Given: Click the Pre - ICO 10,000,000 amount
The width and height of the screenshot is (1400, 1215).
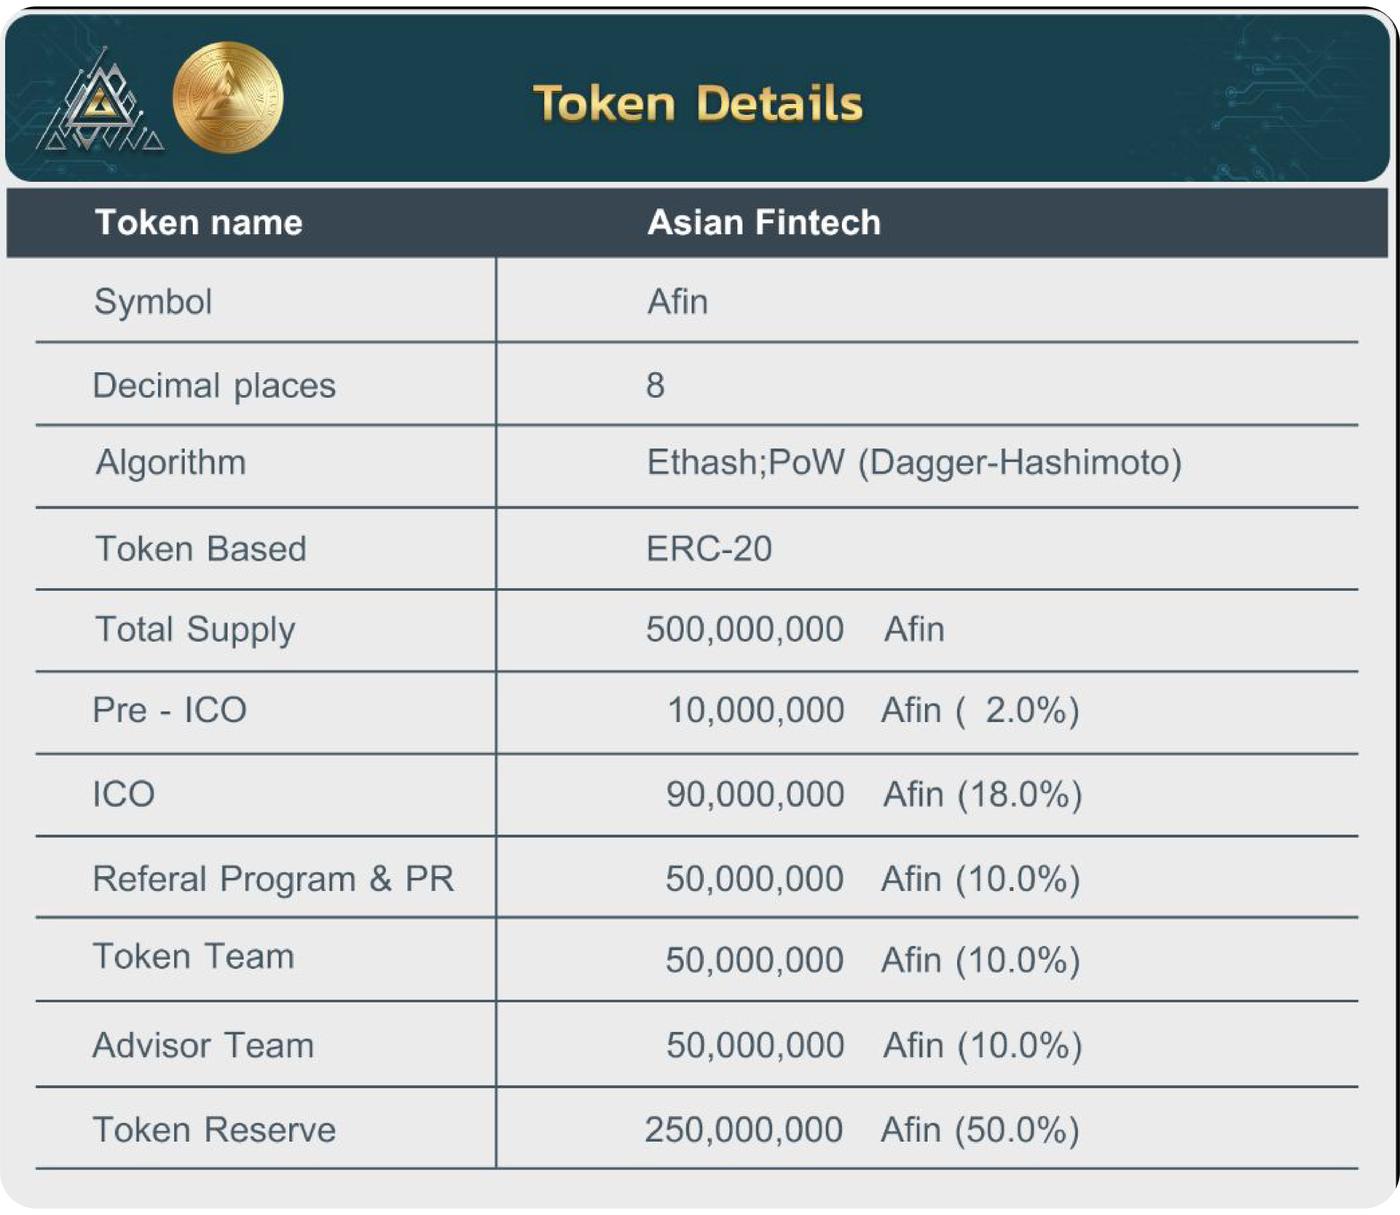Looking at the screenshot, I should tap(756, 710).
